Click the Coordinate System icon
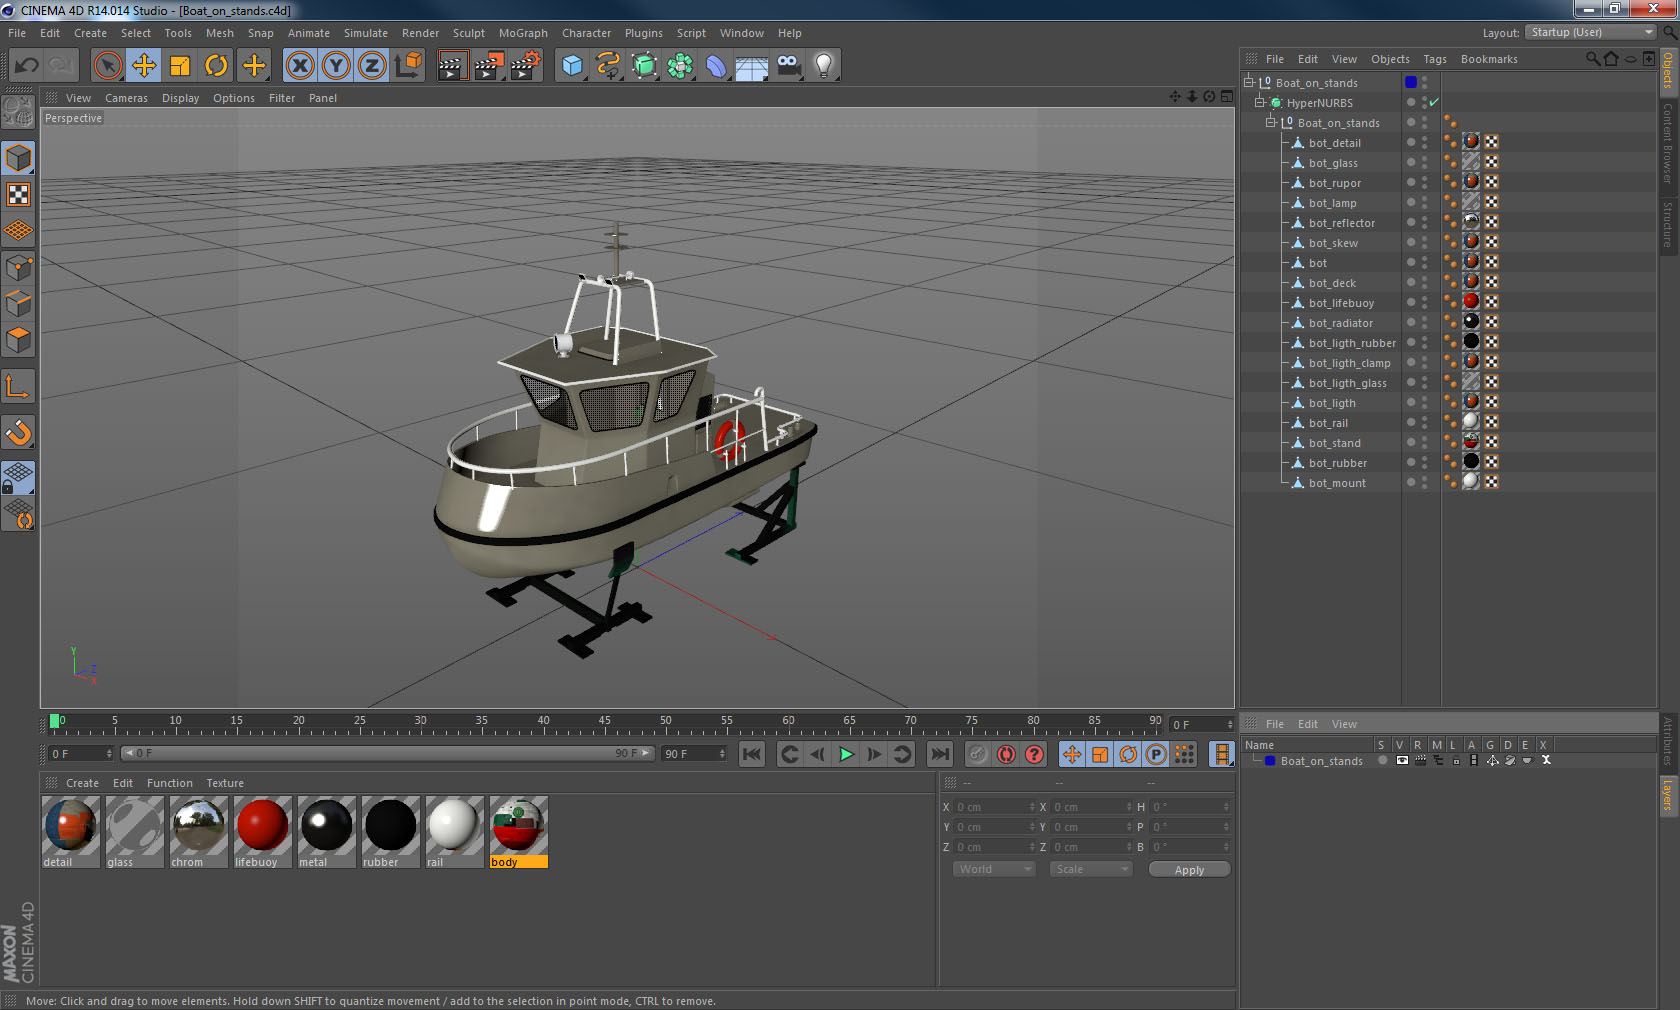Screen dimensions: 1680x1010 click(x=408, y=66)
